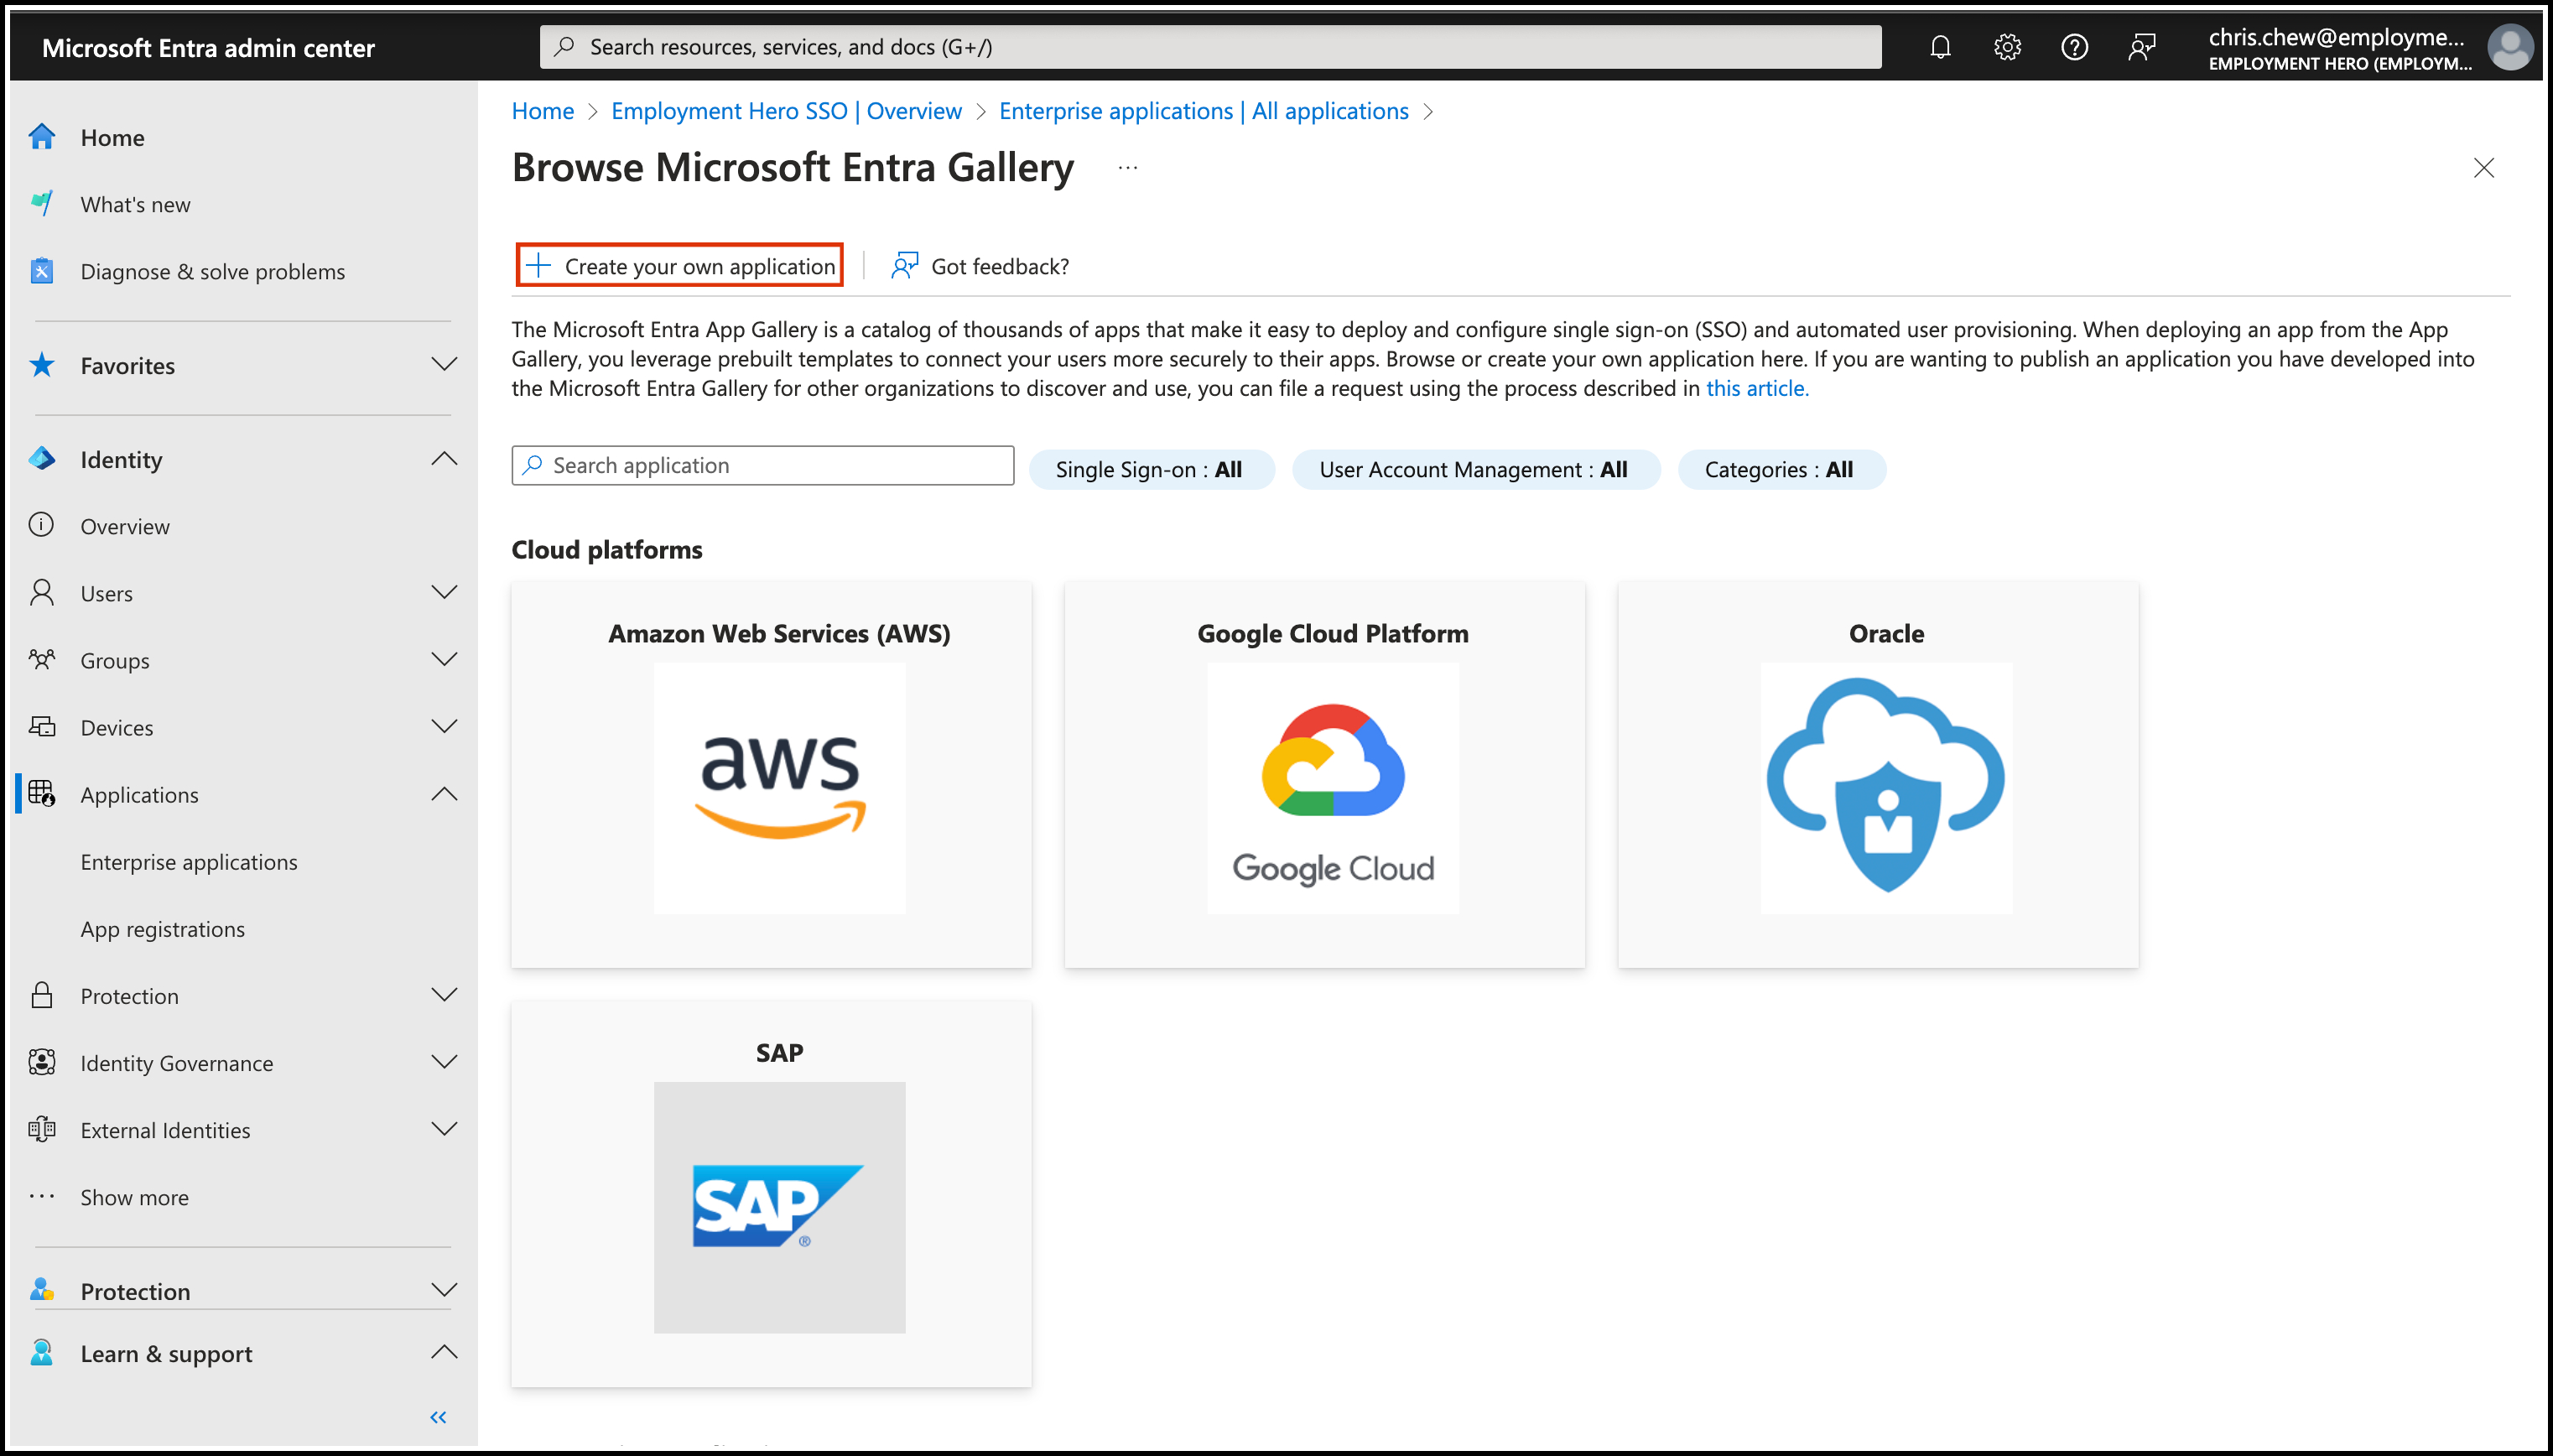Click the What's new sidebar icon
Viewport: 2553px width, 1456px height.
pyautogui.click(x=42, y=204)
